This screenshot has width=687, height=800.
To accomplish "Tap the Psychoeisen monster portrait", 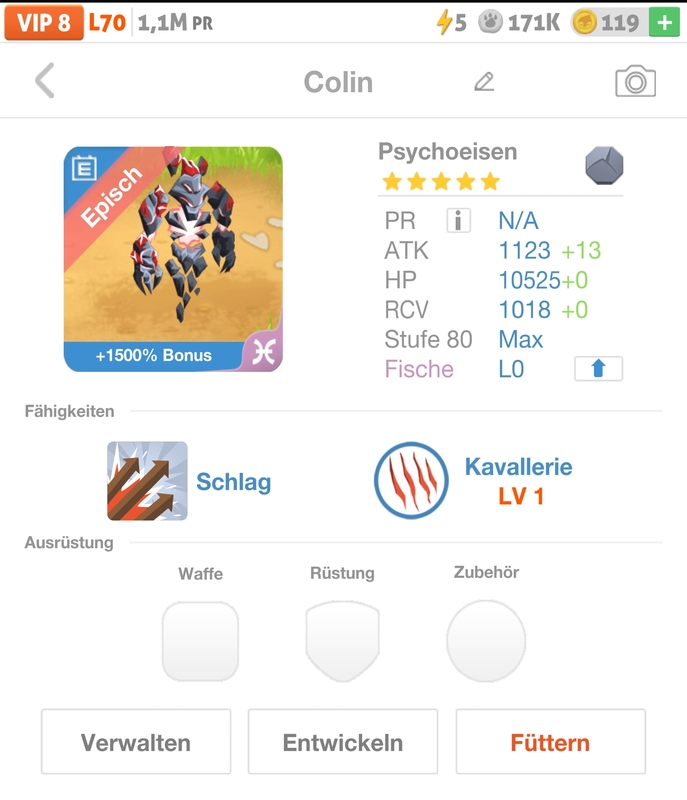I will pyautogui.click(x=173, y=259).
